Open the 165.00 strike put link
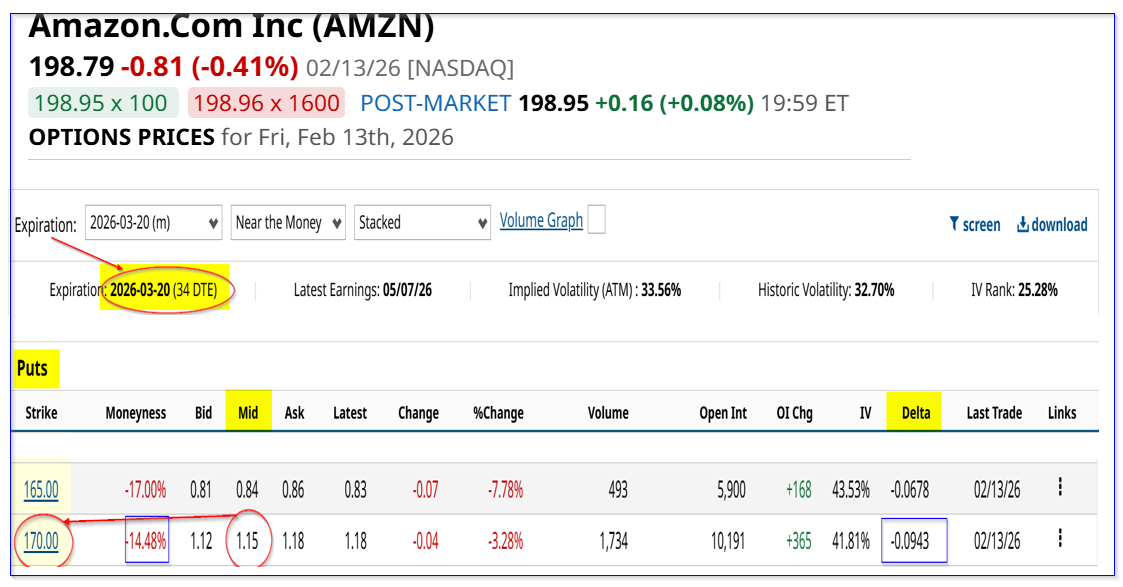1123x587 pixels. pos(42,490)
